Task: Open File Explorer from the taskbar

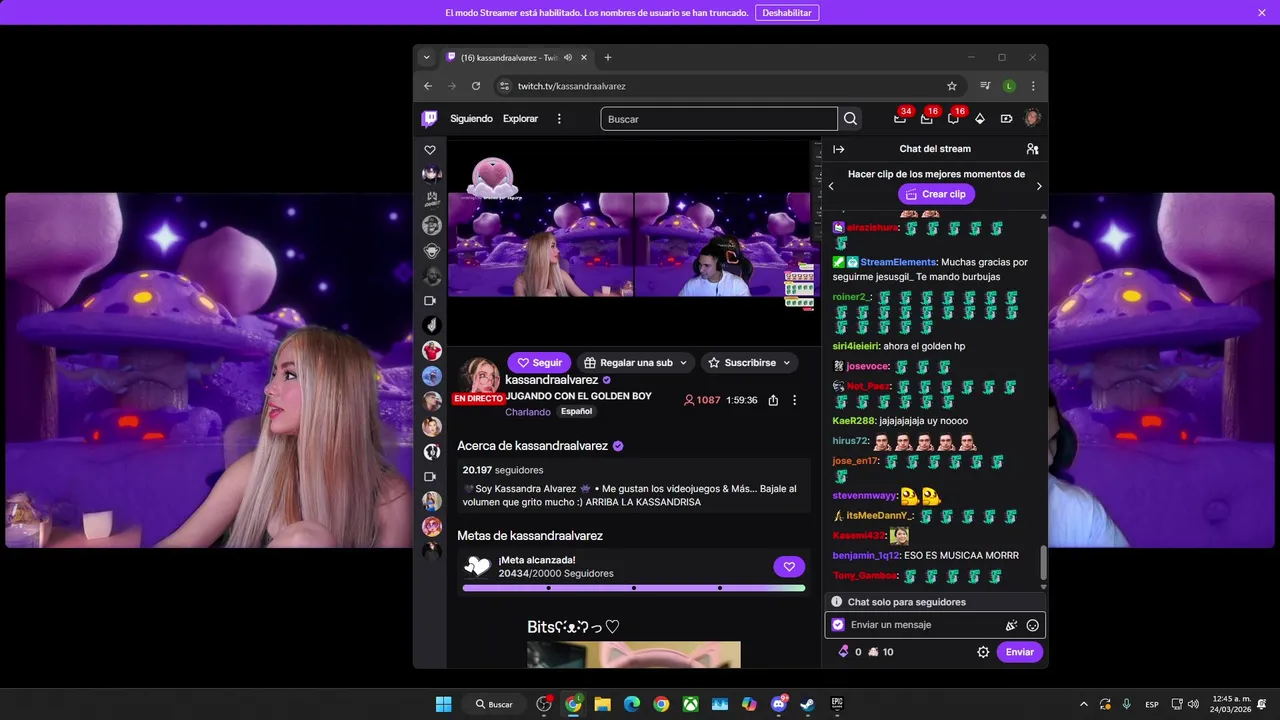Action: coord(603,704)
